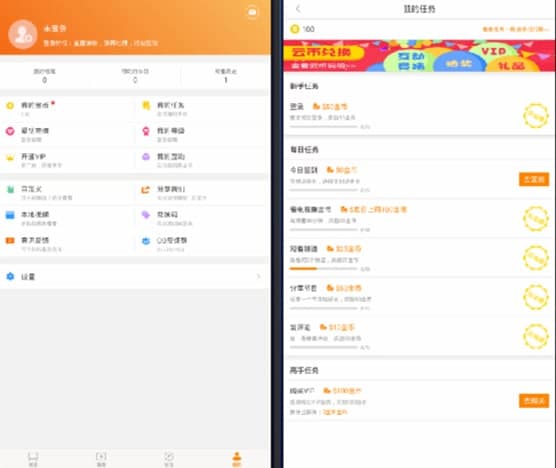Tap the orange feedback icon entry
Viewport: 556px width, 468px height.
tap(10, 240)
